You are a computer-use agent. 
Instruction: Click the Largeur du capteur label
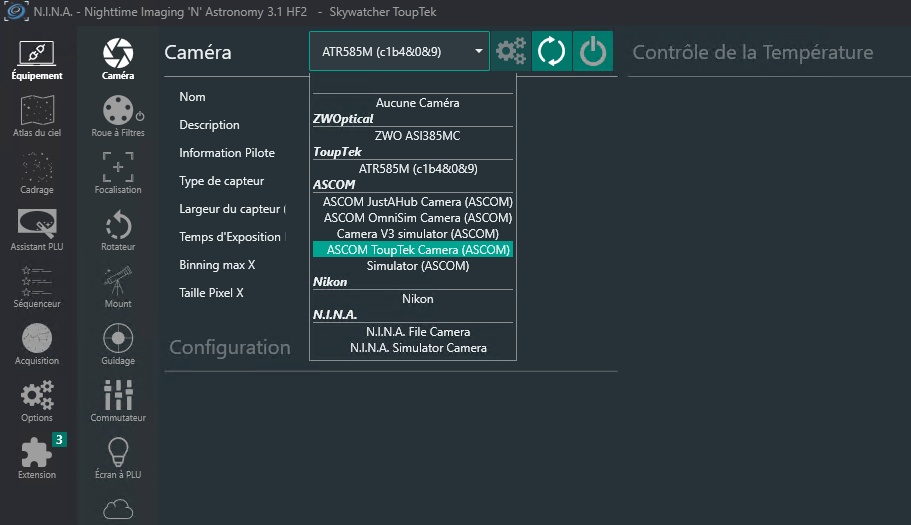tap(232, 209)
